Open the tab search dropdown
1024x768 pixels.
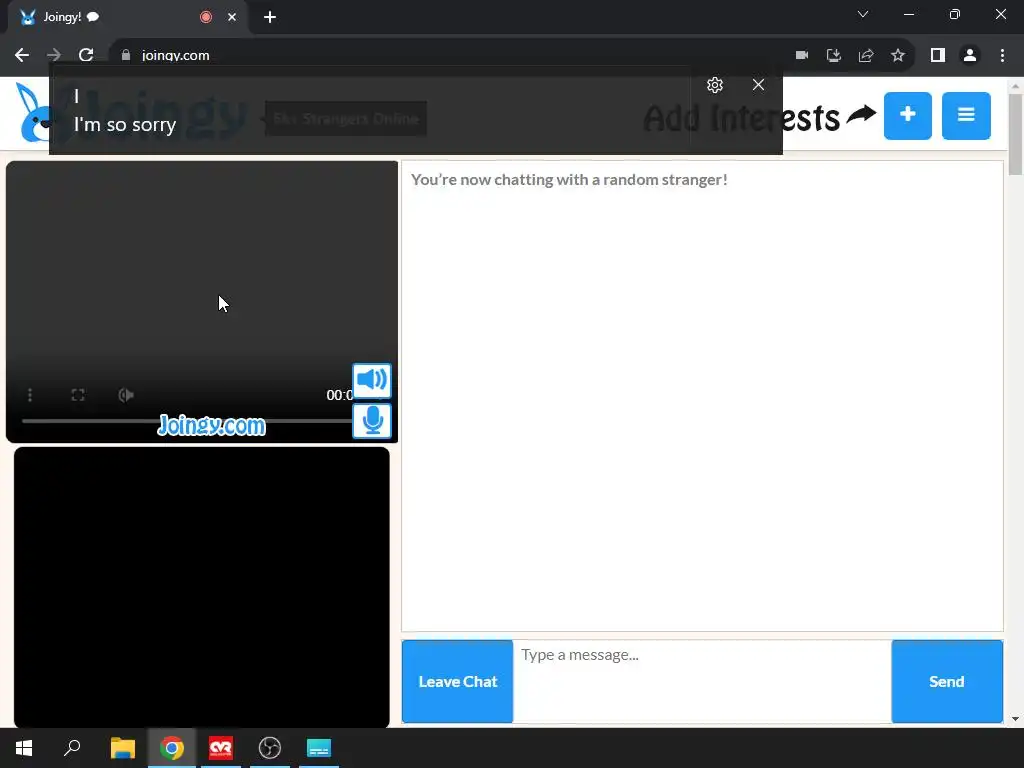(863, 14)
